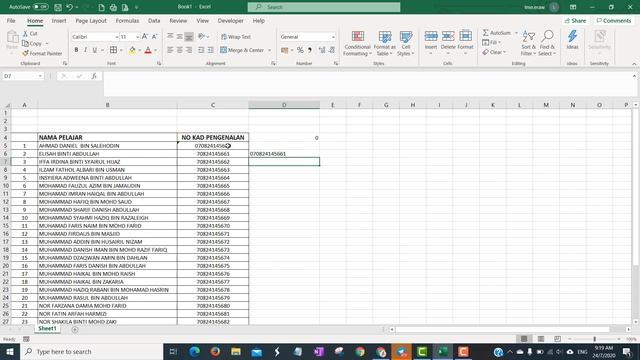
Task: Expand the Name Box dropdown
Action: pos(40,76)
